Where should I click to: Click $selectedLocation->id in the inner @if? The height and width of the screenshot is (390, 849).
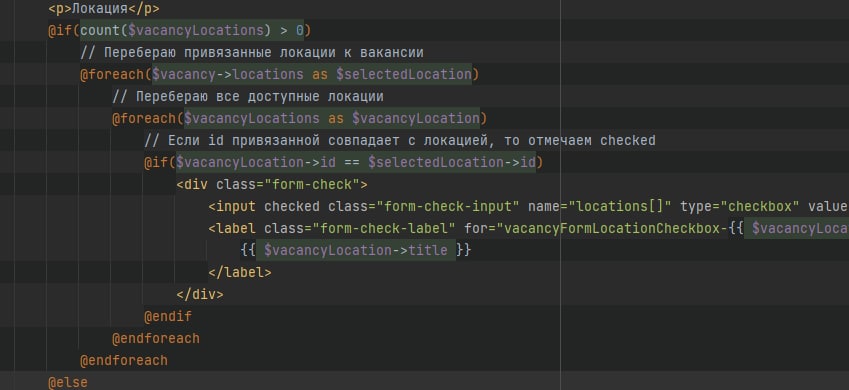click(452, 162)
